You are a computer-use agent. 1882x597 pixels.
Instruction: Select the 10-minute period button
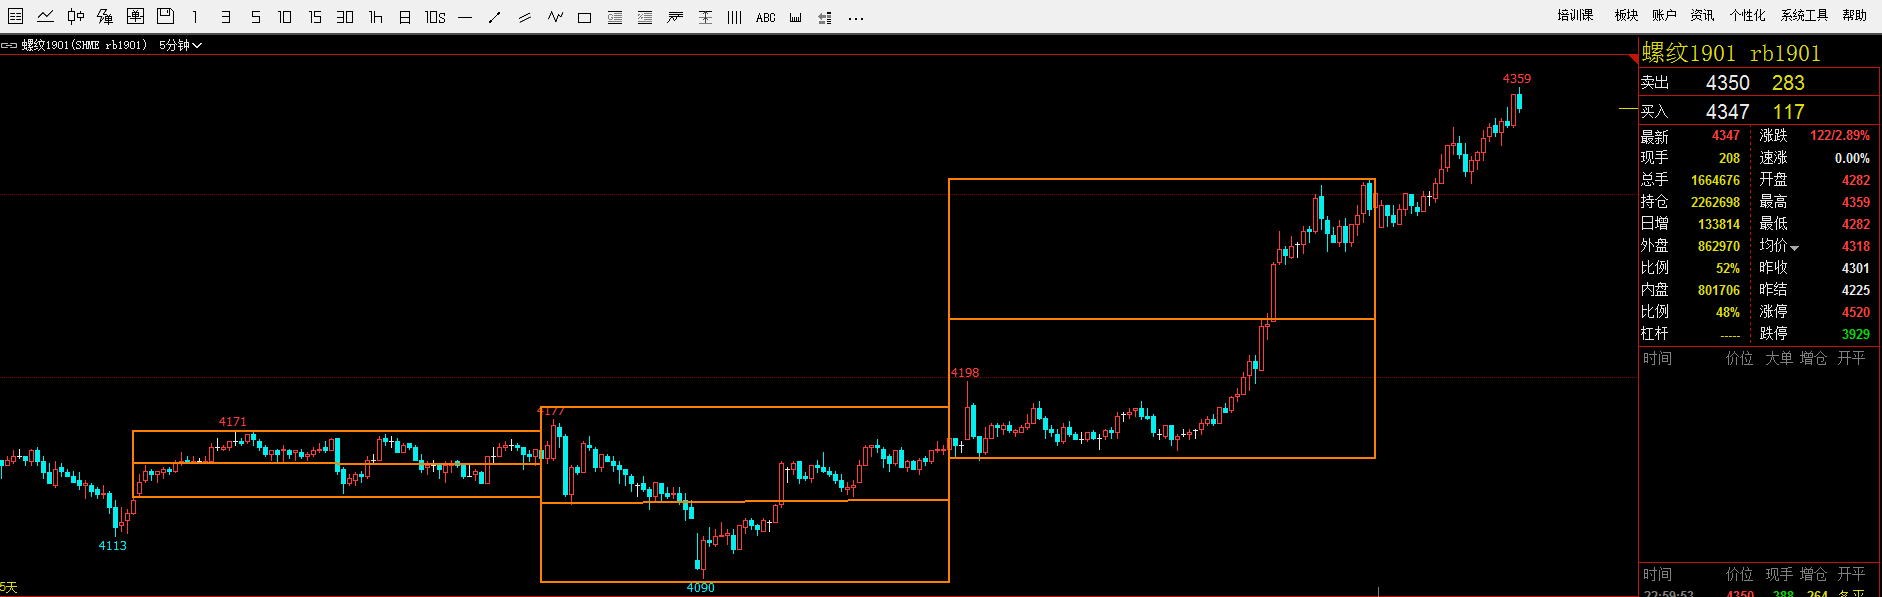coord(285,17)
